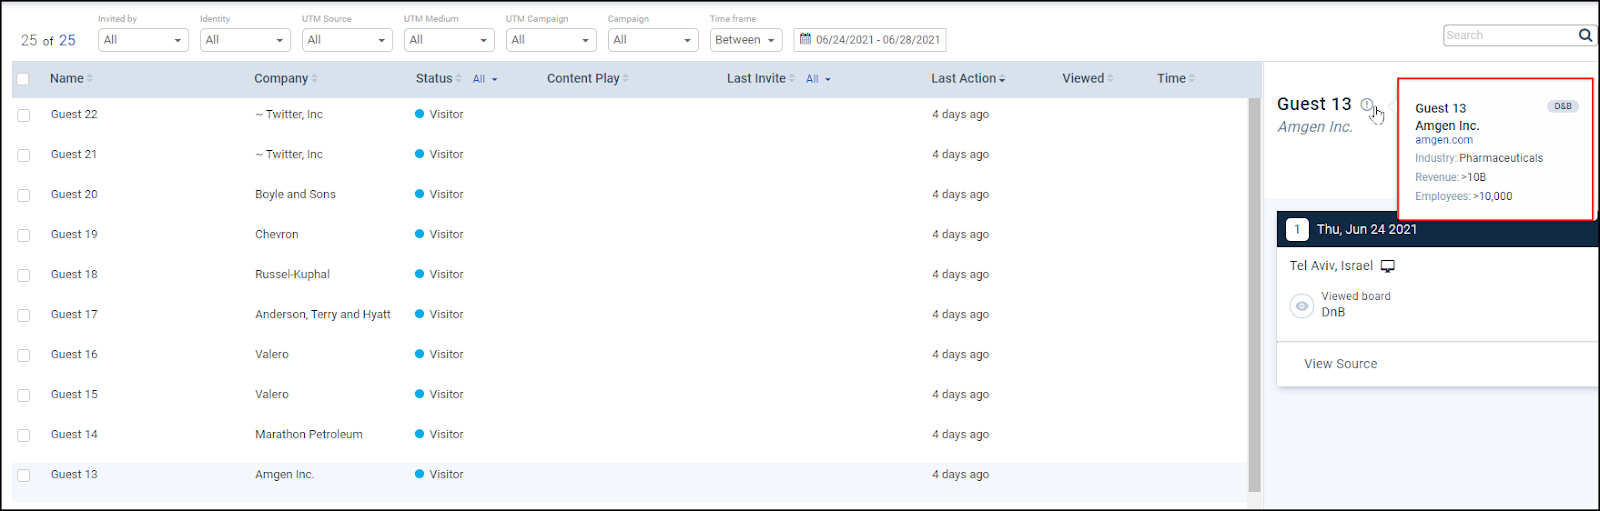Open the Last Invite All filter
Viewport: 1600px width, 511px height.
tap(818, 79)
